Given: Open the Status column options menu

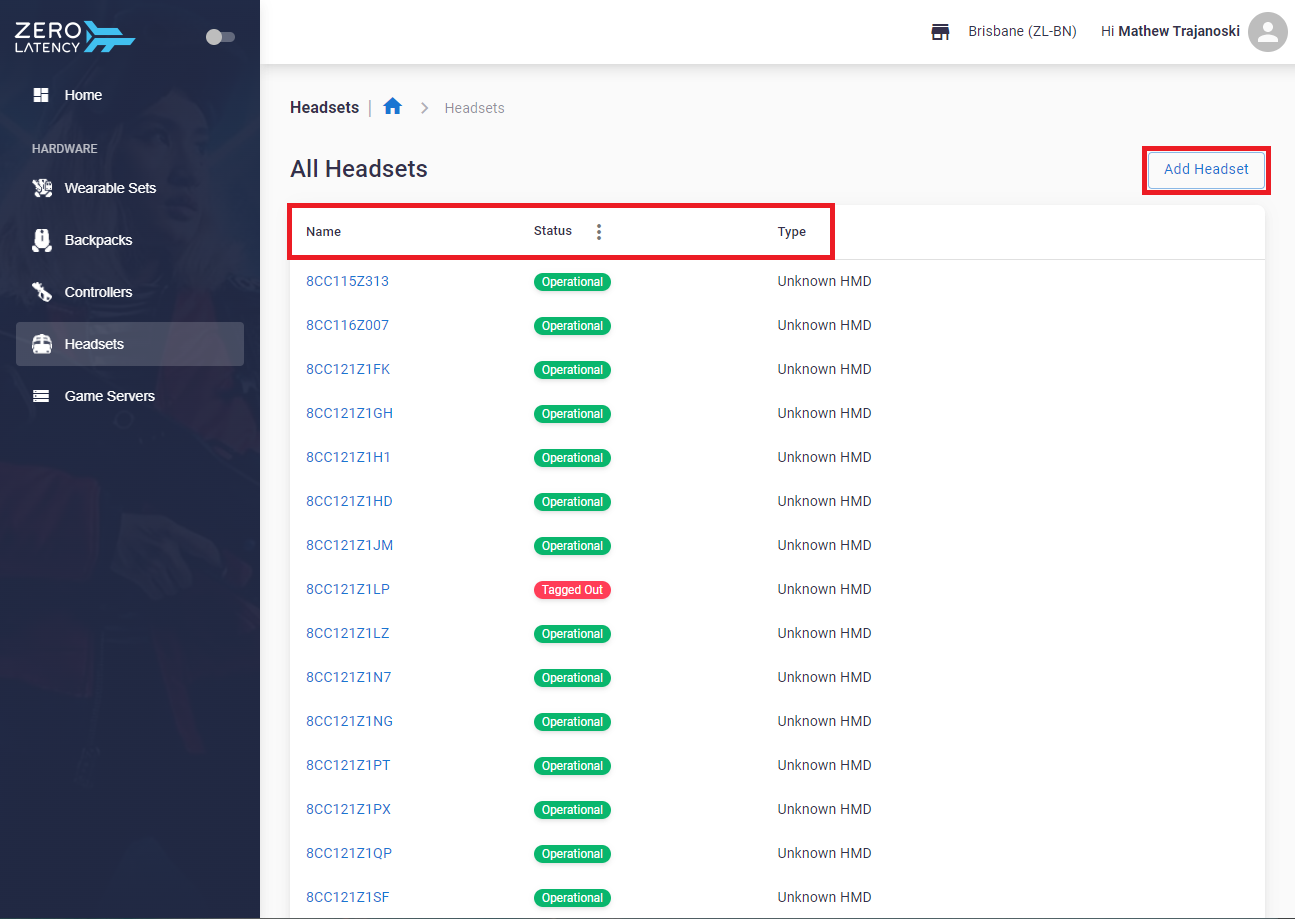Looking at the screenshot, I should (x=599, y=232).
